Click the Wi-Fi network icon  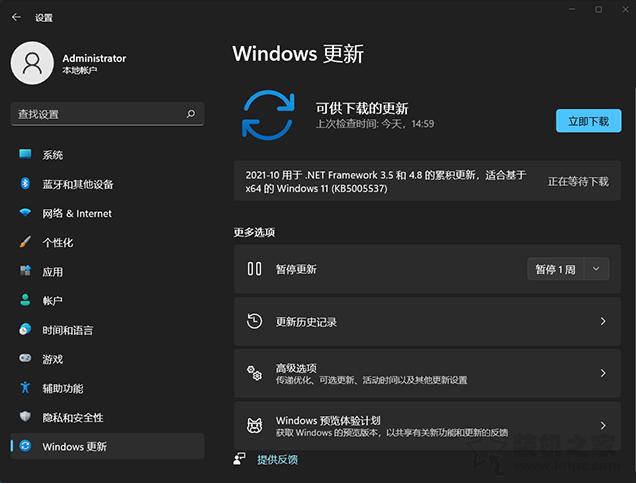pyautogui.click(x=25, y=213)
